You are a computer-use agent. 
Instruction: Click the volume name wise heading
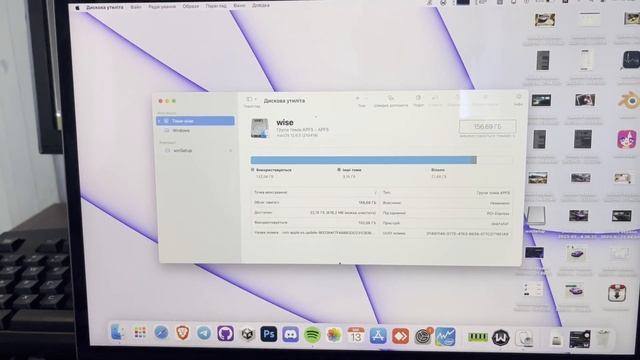(x=284, y=122)
